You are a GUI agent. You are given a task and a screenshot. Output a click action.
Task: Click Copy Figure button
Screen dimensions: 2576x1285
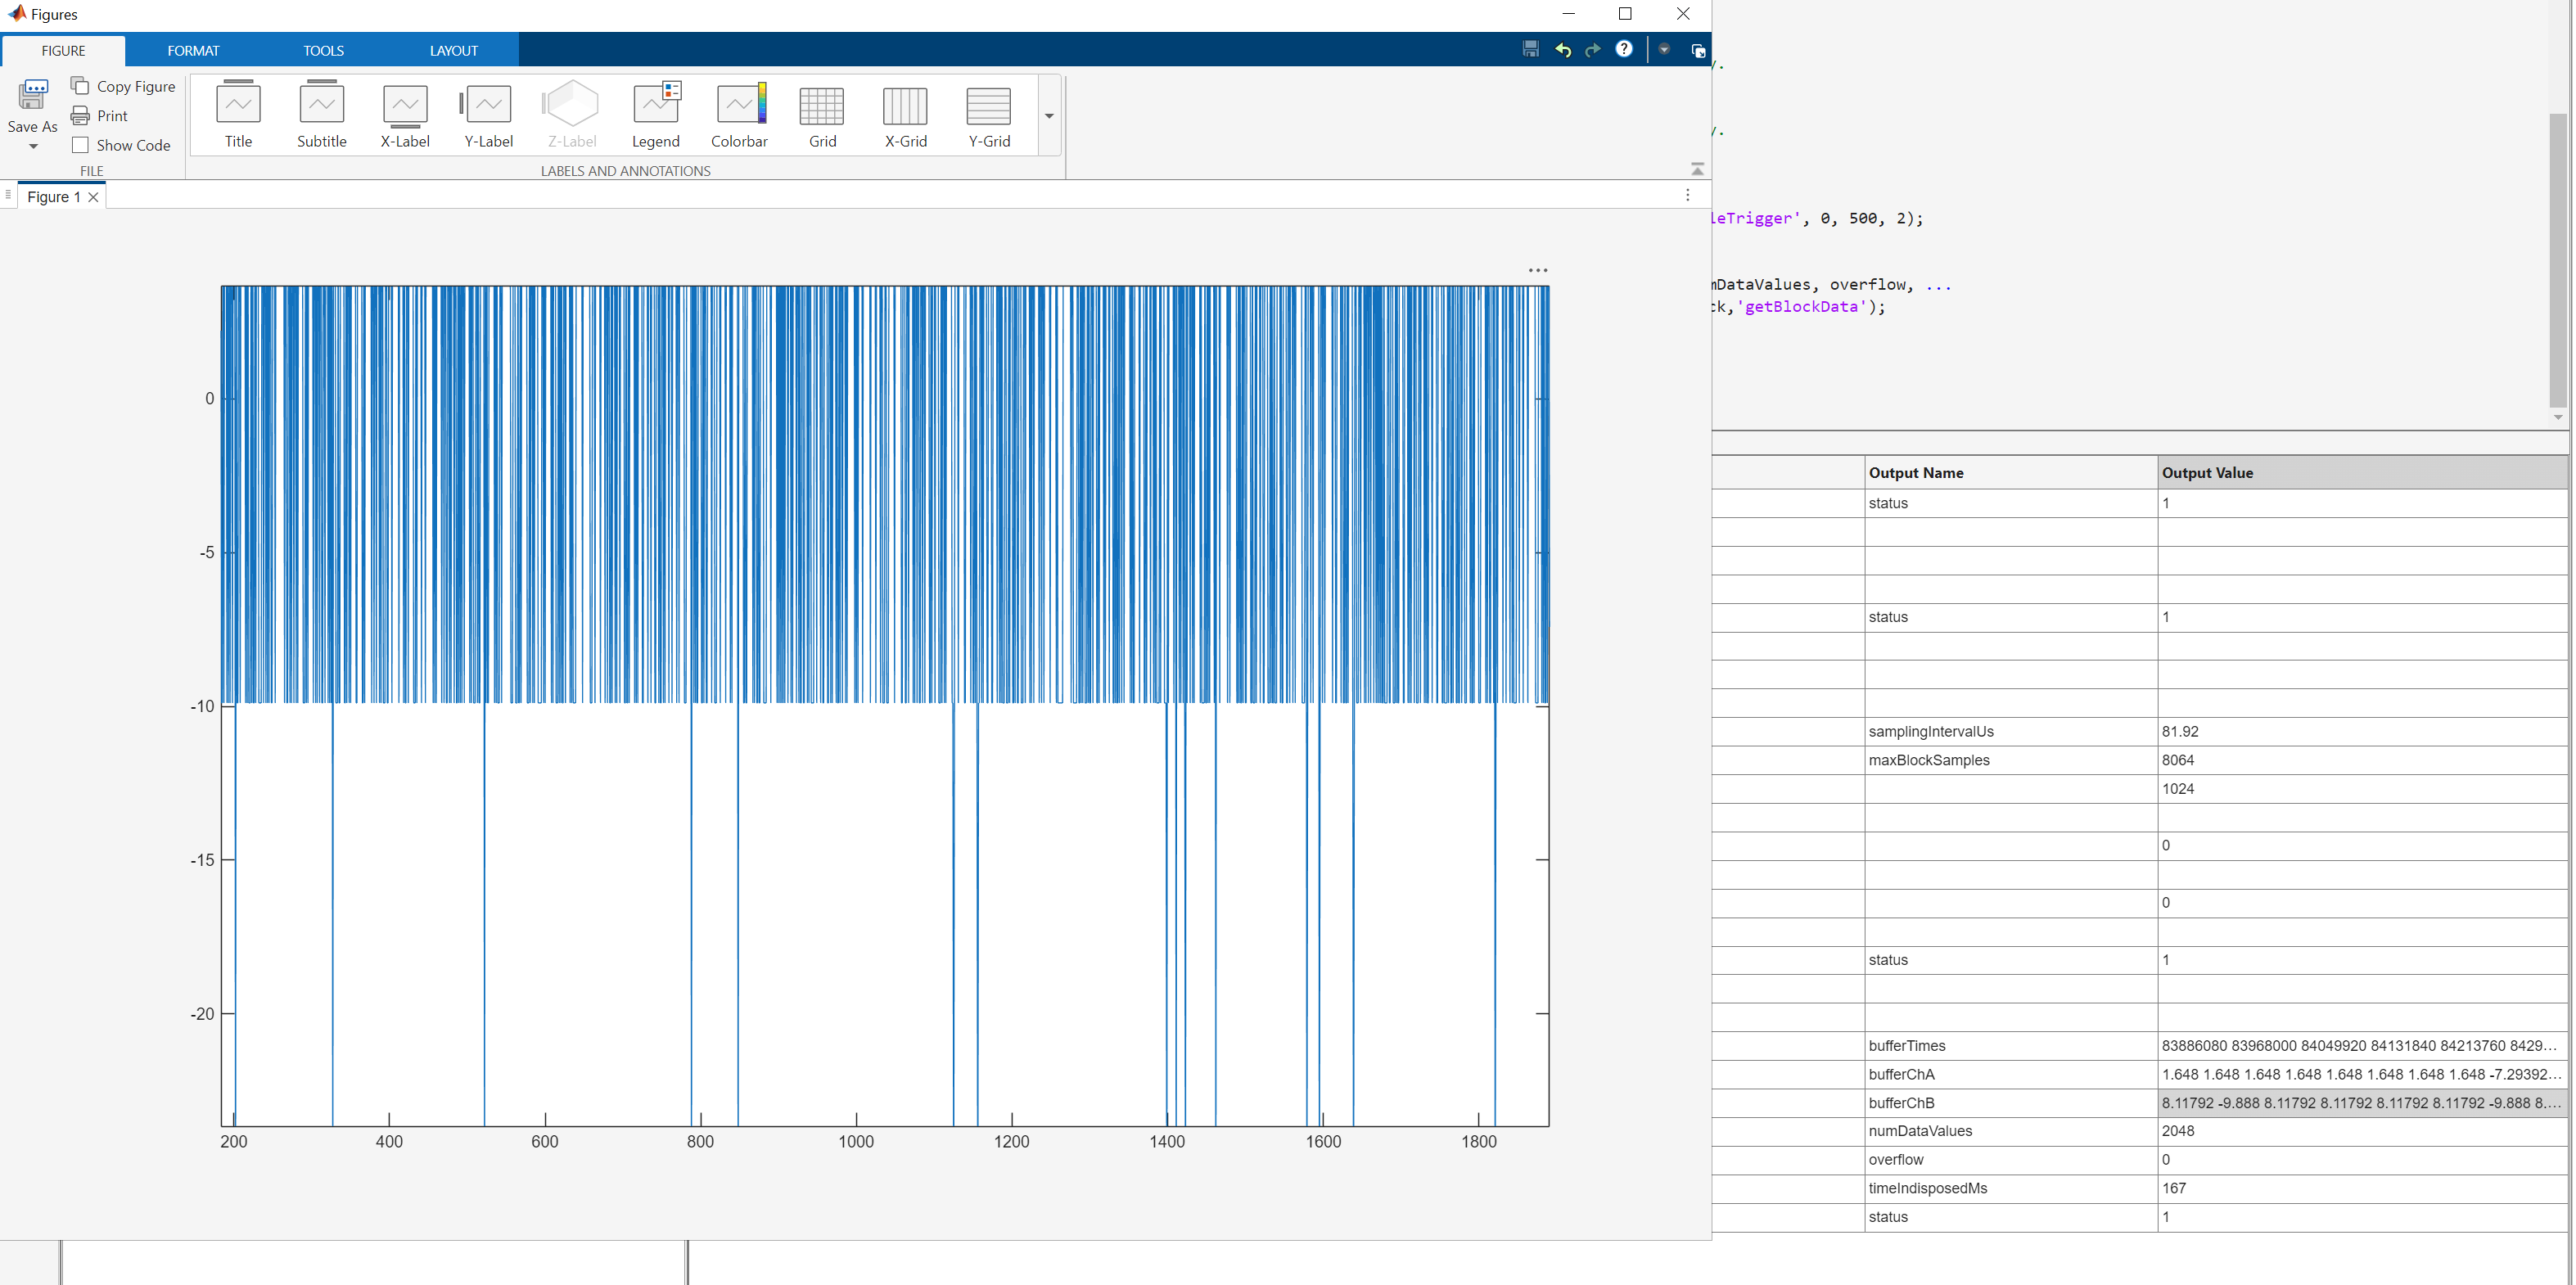(123, 86)
